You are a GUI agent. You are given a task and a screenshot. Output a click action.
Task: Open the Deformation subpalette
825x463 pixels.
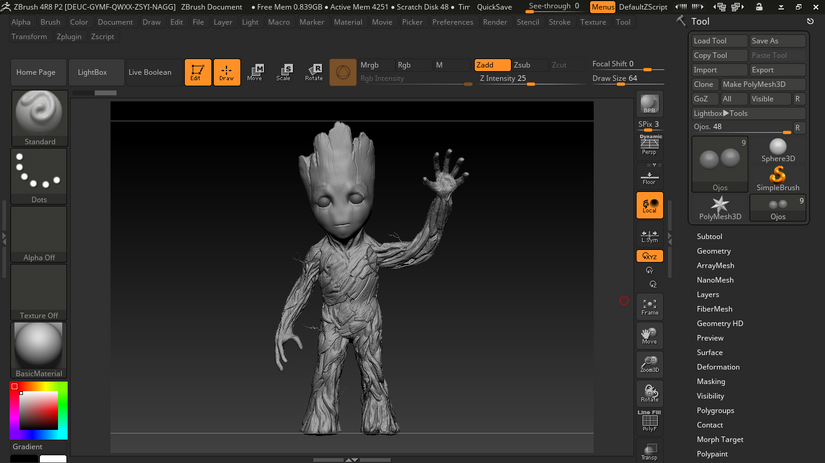coord(718,367)
